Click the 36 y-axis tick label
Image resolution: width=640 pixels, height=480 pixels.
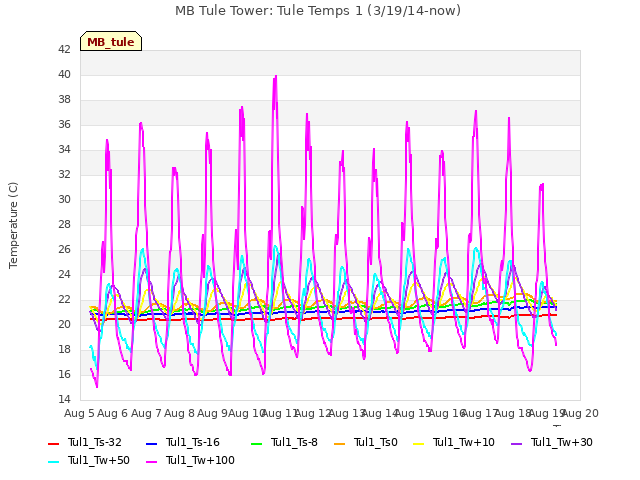click(64, 124)
